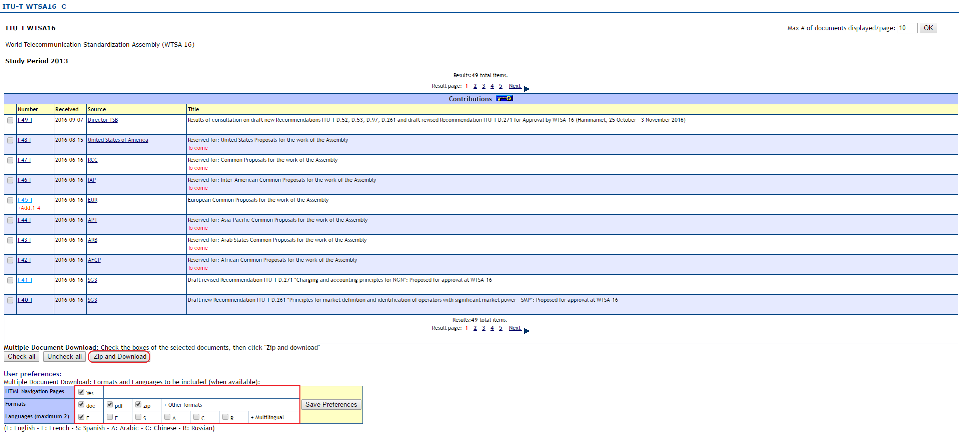The width and height of the screenshot is (959, 433).
Task: Select the checkbox in the RCC row
Action: pyautogui.click(x=10, y=160)
